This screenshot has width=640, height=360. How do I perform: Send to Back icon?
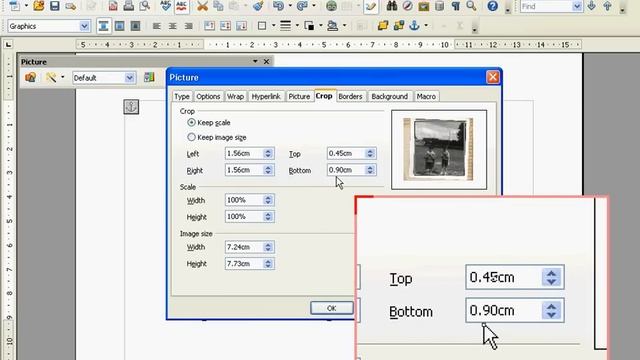(399, 26)
